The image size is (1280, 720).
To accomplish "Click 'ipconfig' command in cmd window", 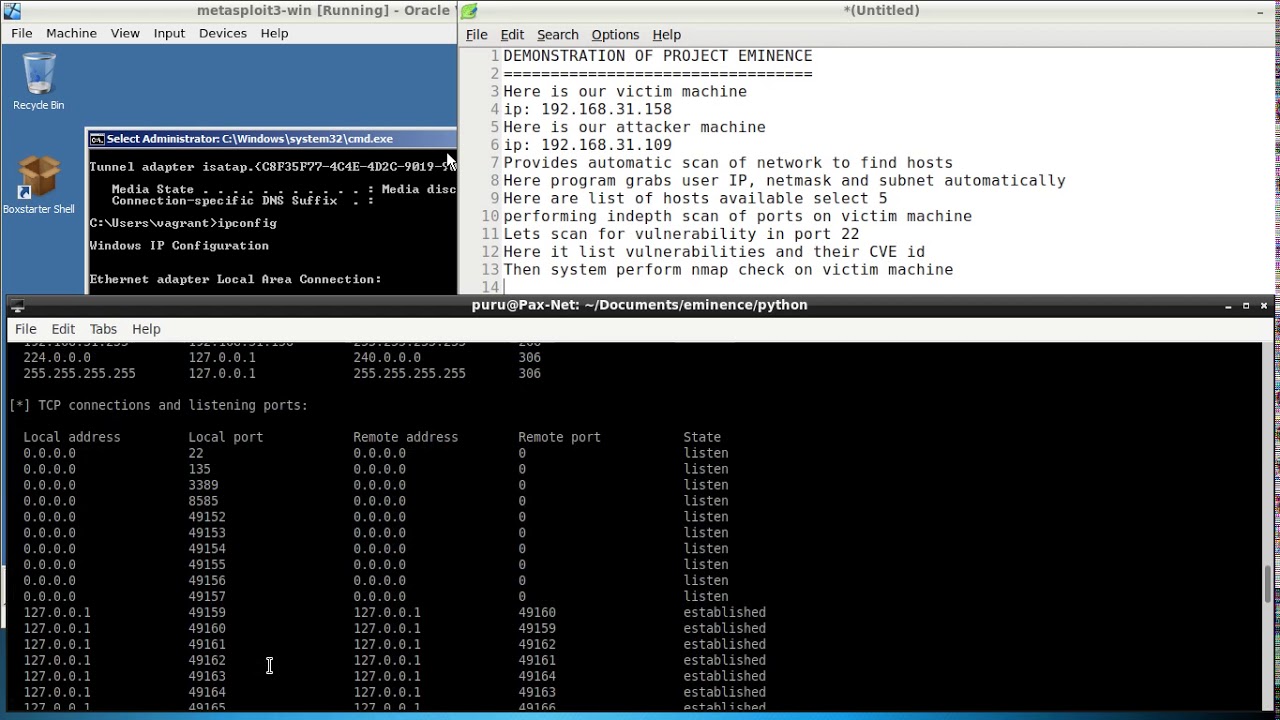I will [x=247, y=223].
